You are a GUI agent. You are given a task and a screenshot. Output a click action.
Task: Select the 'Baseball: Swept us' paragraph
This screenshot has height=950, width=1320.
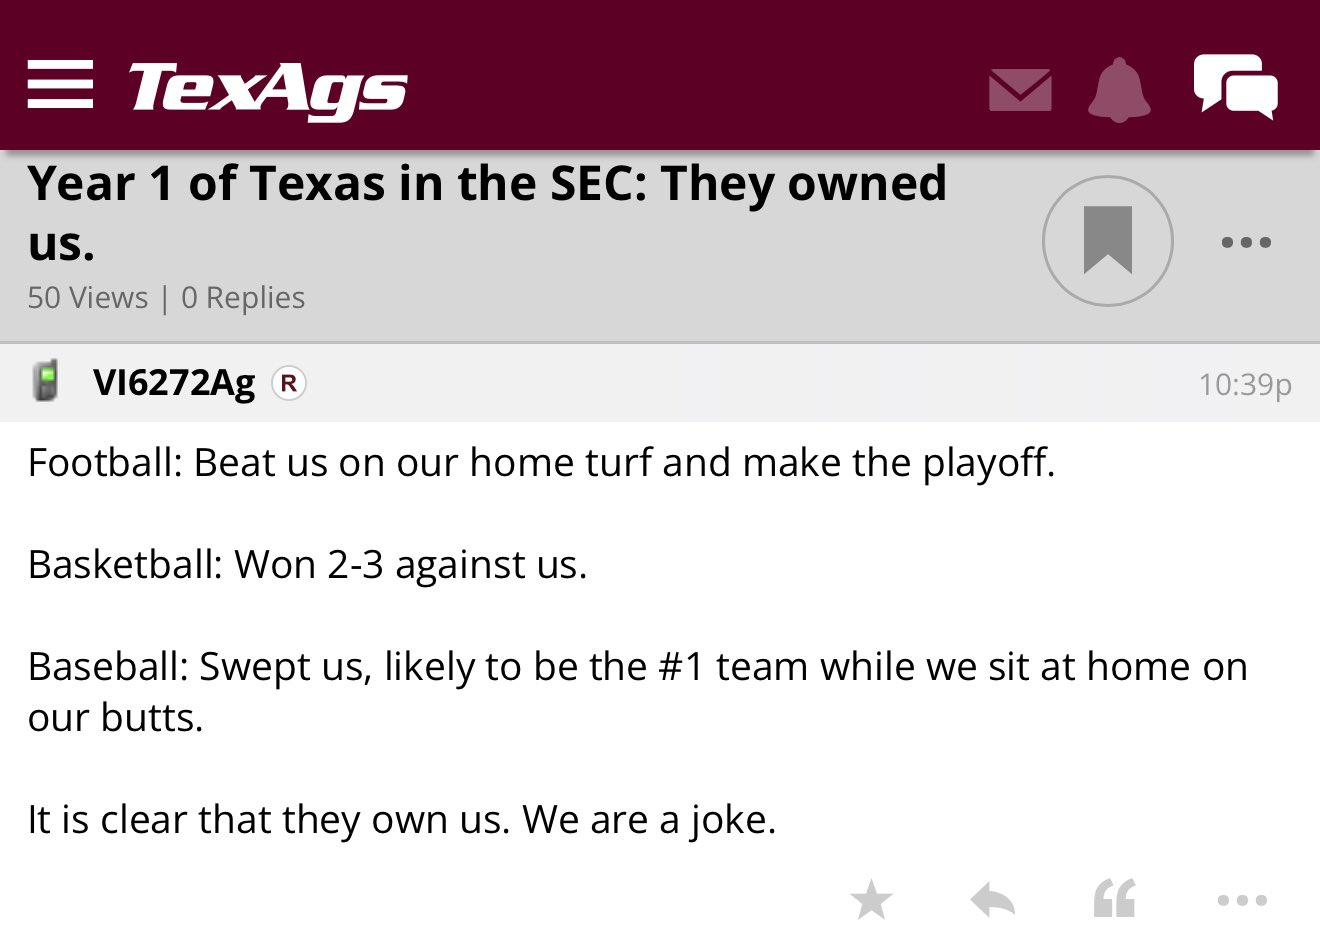[638, 692]
